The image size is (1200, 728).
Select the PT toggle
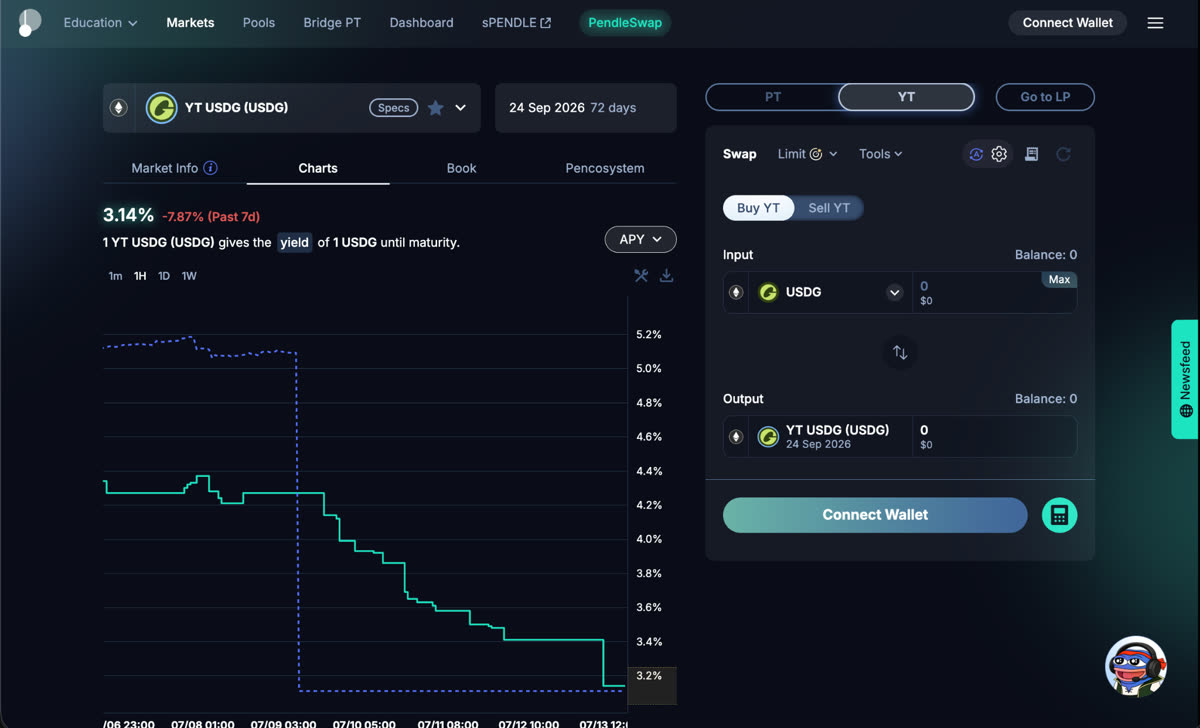pyautogui.click(x=773, y=97)
